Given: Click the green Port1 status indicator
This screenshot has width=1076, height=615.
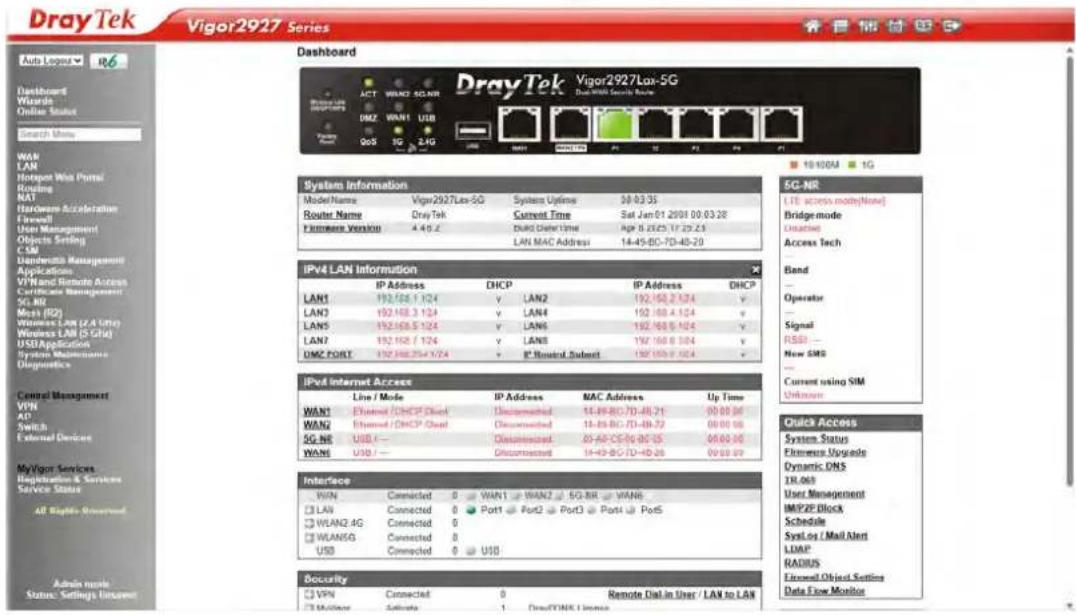Looking at the screenshot, I should coord(471,510).
